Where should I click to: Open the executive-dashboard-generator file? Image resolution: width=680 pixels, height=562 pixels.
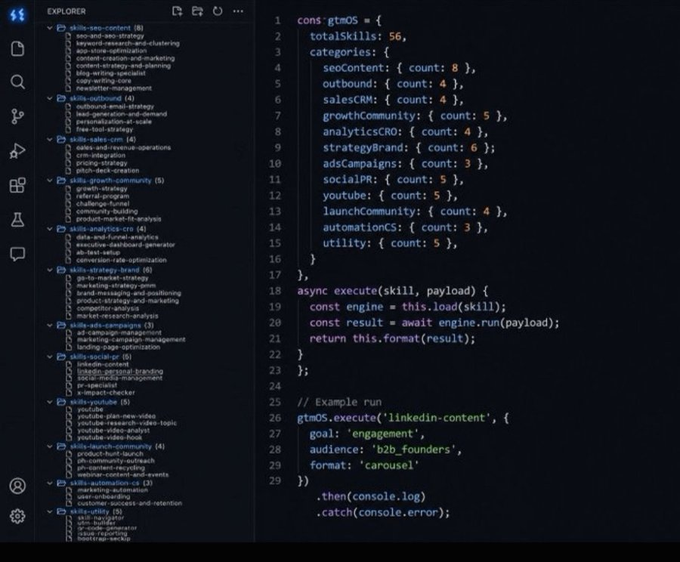pyautogui.click(x=125, y=245)
